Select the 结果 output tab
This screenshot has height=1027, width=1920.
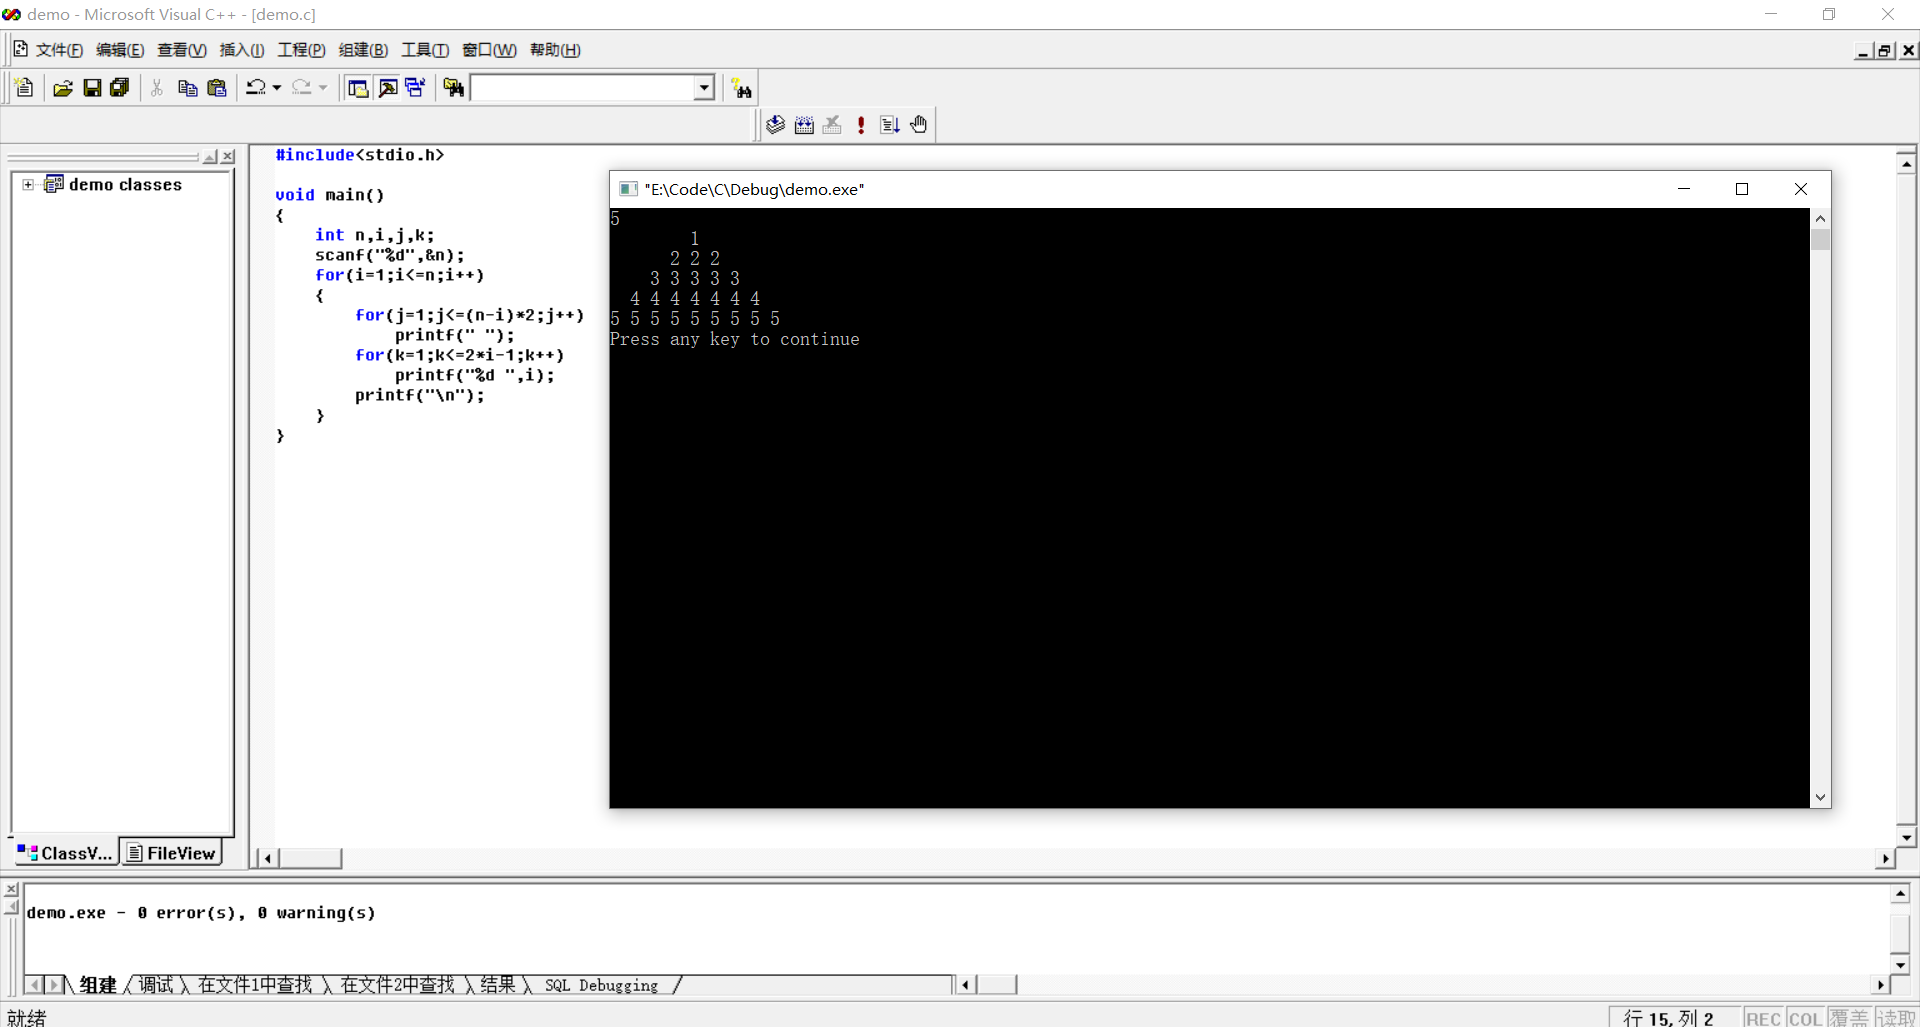(498, 985)
